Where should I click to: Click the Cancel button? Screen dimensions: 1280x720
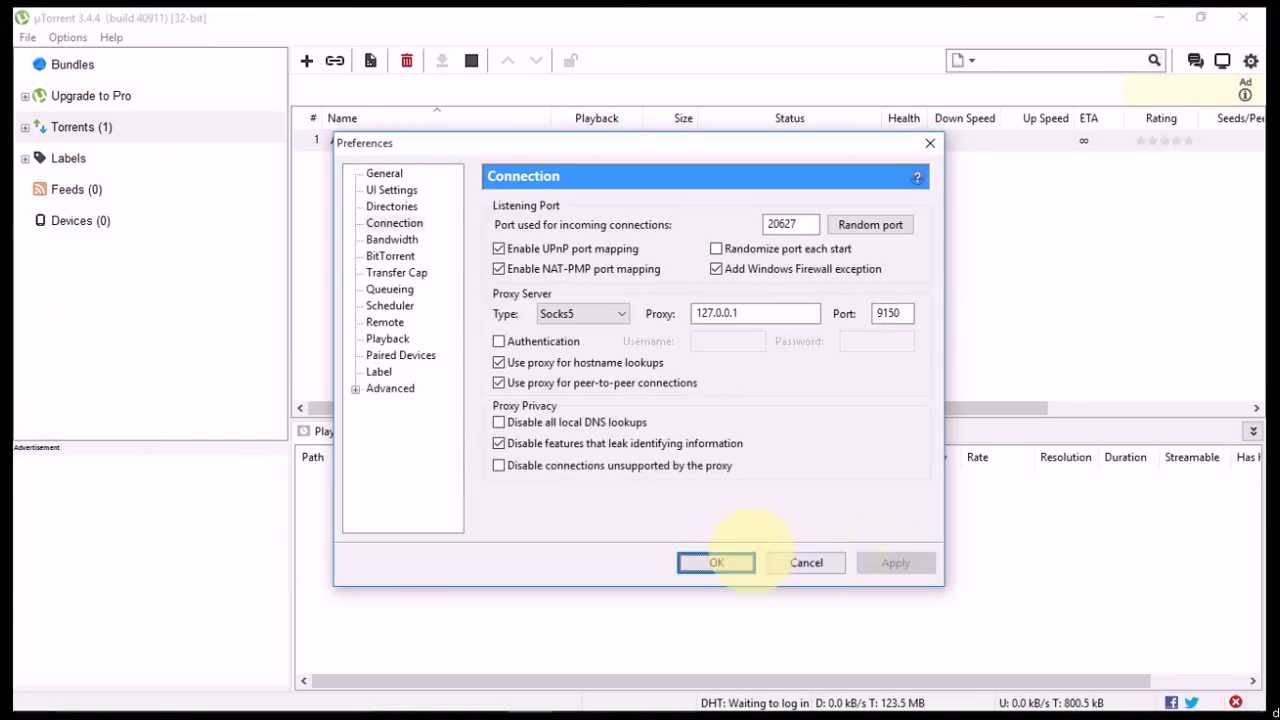[806, 563]
